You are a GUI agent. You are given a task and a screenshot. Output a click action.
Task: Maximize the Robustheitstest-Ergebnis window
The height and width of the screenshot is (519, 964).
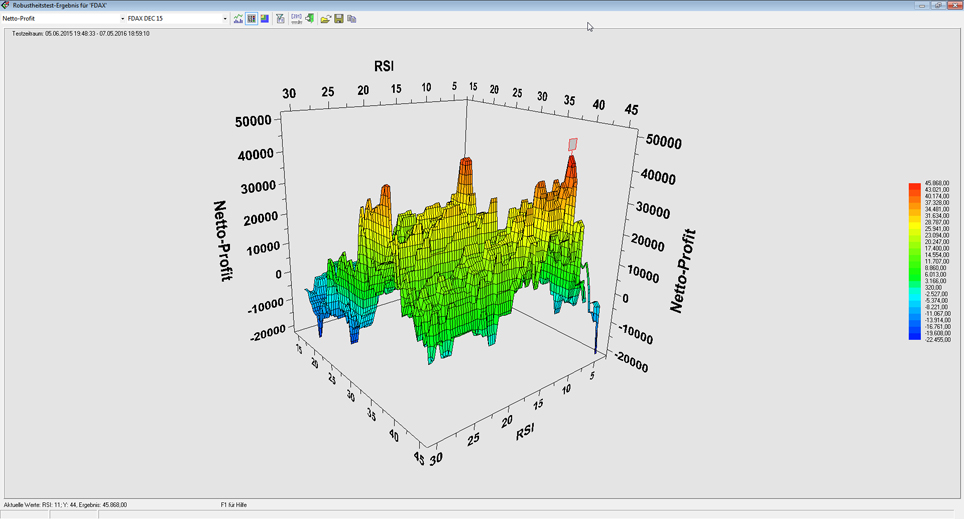pyautogui.click(x=938, y=5)
